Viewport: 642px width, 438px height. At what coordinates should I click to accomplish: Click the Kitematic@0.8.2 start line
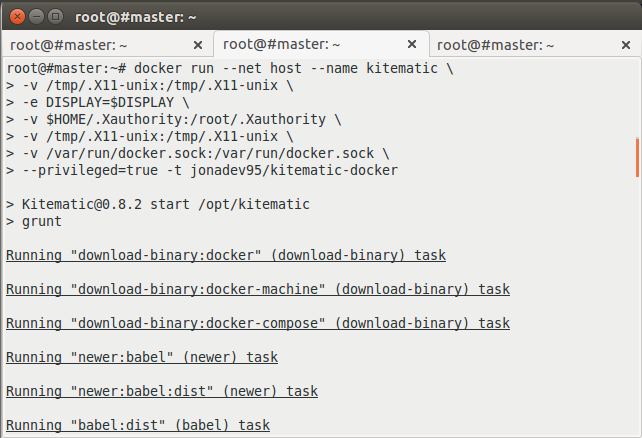click(x=158, y=204)
